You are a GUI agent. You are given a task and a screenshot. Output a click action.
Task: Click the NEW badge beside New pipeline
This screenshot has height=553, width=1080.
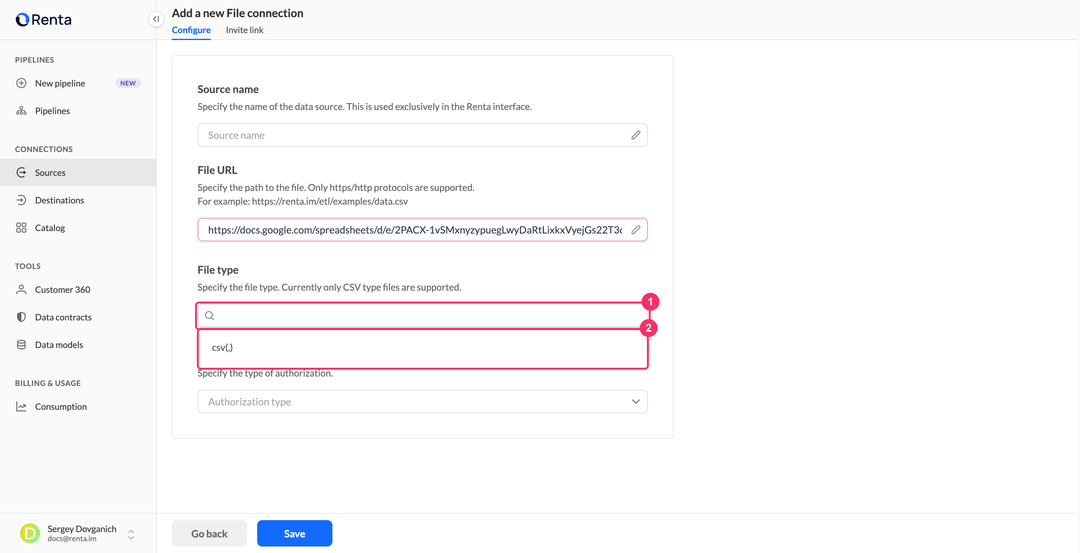coord(128,83)
